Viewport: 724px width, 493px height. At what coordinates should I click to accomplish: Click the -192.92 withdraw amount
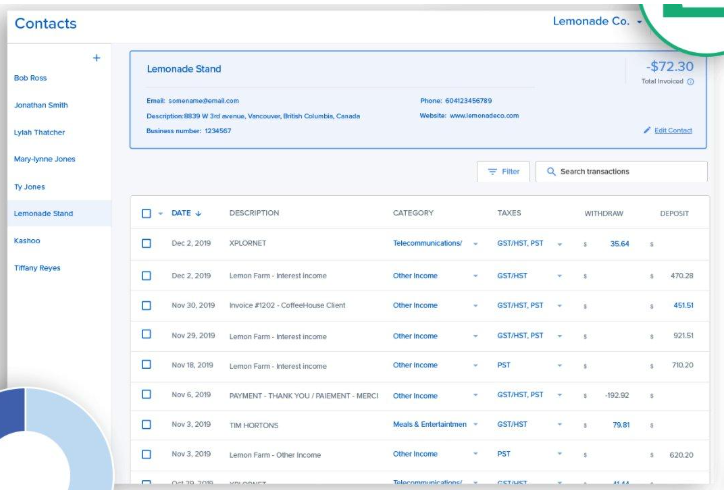[x=617, y=396]
